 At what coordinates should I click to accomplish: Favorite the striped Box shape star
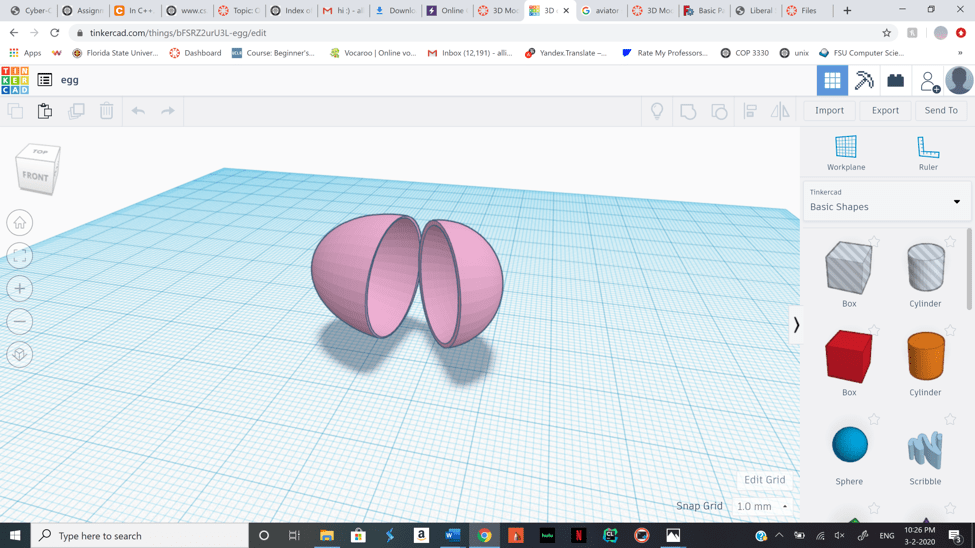click(874, 241)
